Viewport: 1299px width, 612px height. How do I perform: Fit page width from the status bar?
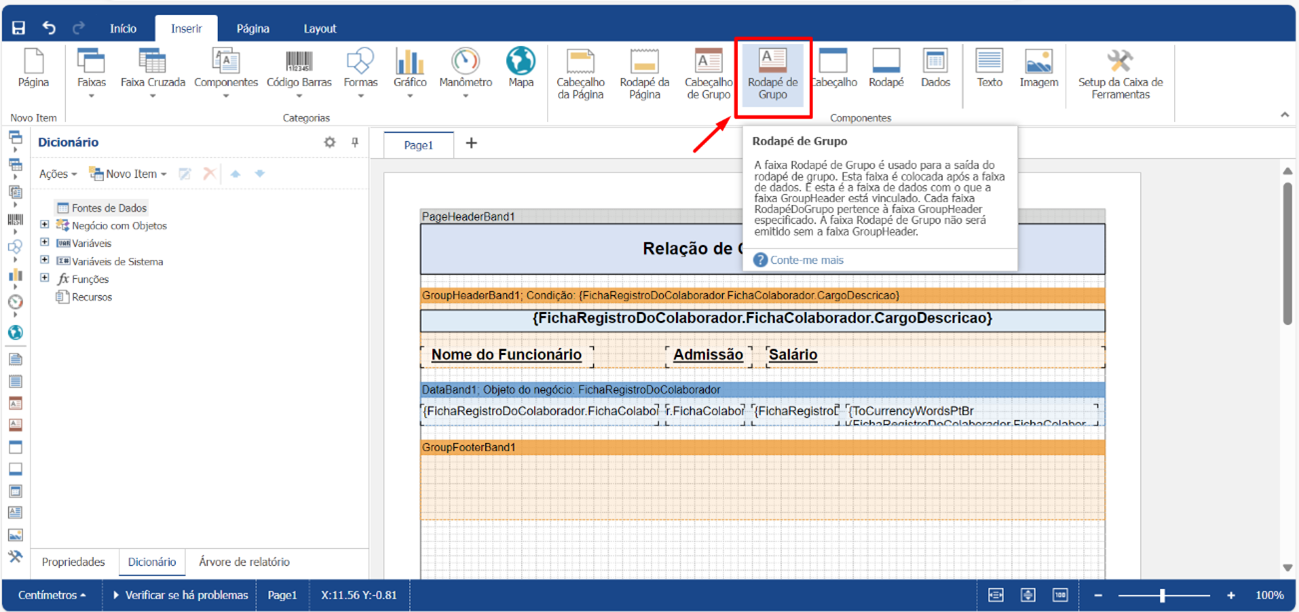pos(996,595)
